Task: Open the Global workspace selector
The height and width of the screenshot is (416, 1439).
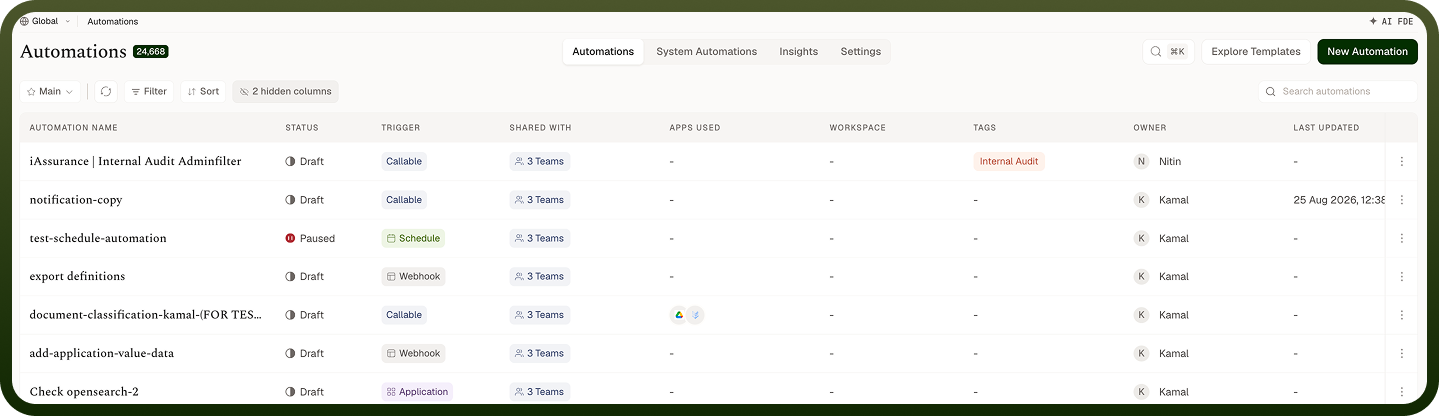Action: (x=45, y=21)
